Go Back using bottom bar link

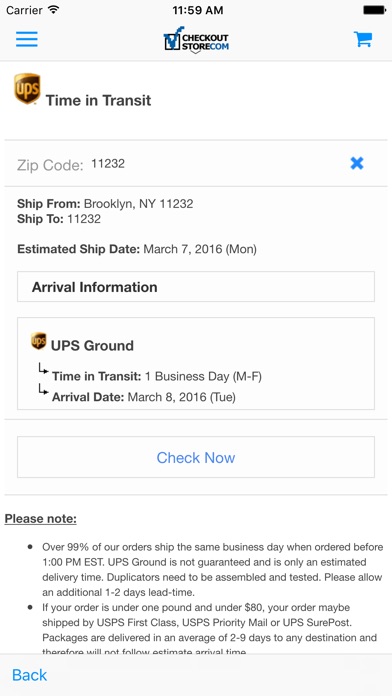(x=29, y=675)
